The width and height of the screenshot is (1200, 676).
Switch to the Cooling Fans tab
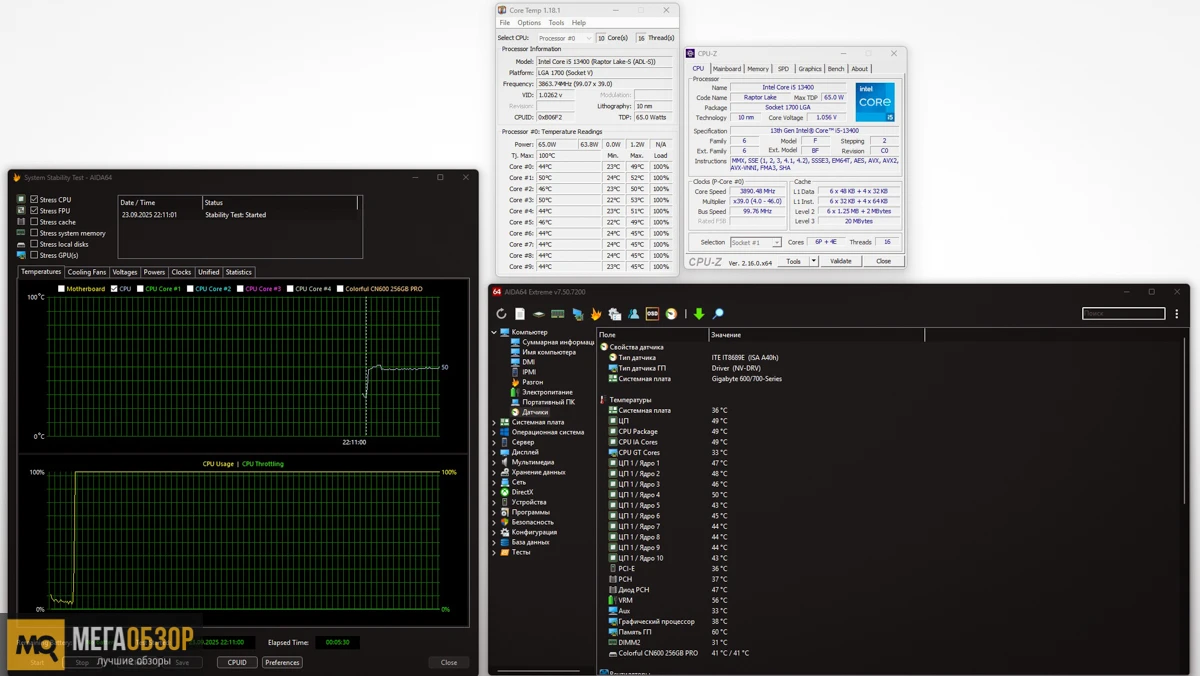[87, 272]
